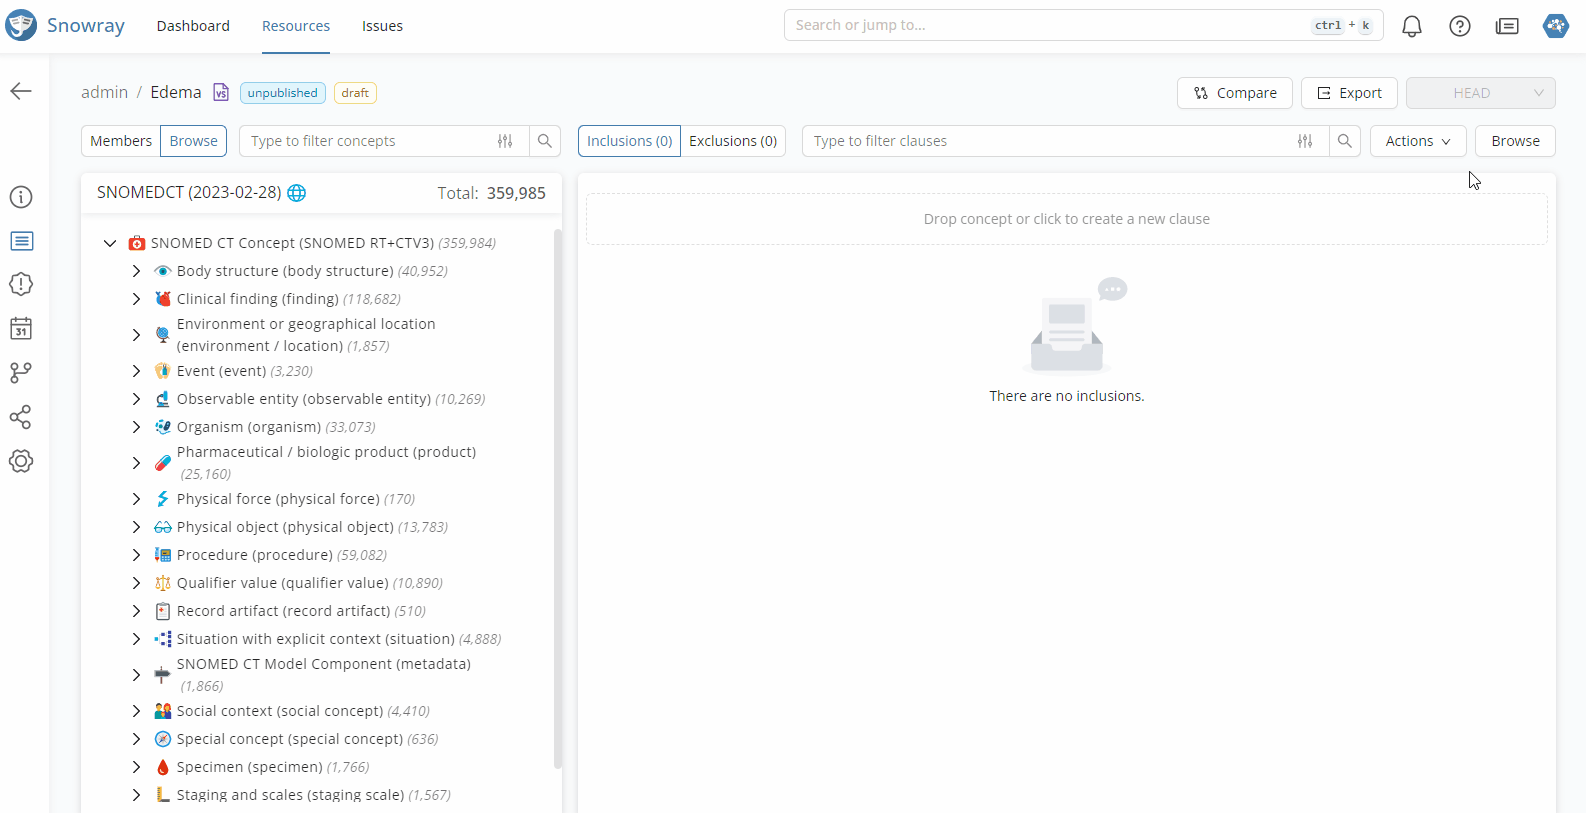
Task: Expand the Clinical finding tree node
Action: pos(137,299)
